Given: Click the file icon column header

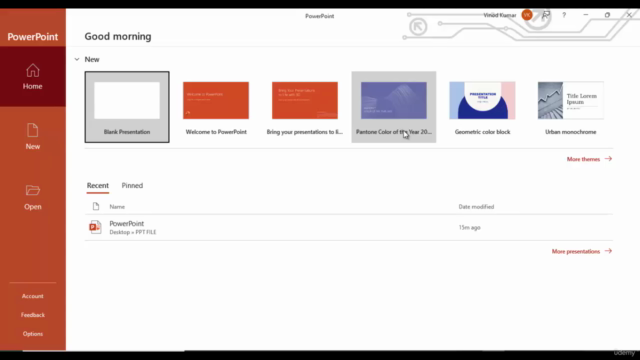Looking at the screenshot, I should point(96,207).
